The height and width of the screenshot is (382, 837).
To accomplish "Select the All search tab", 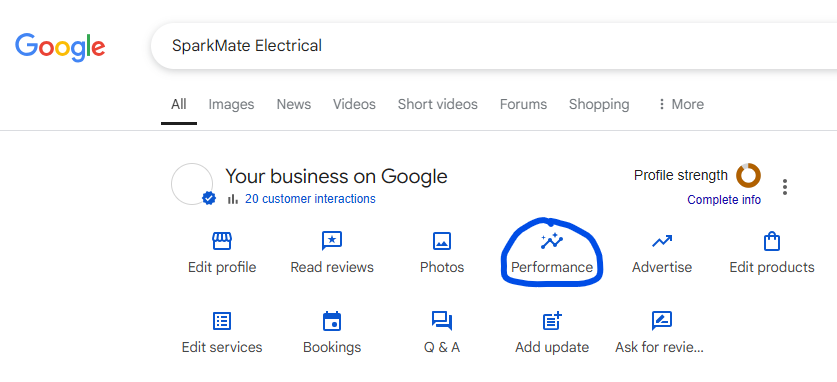I will pos(179,104).
